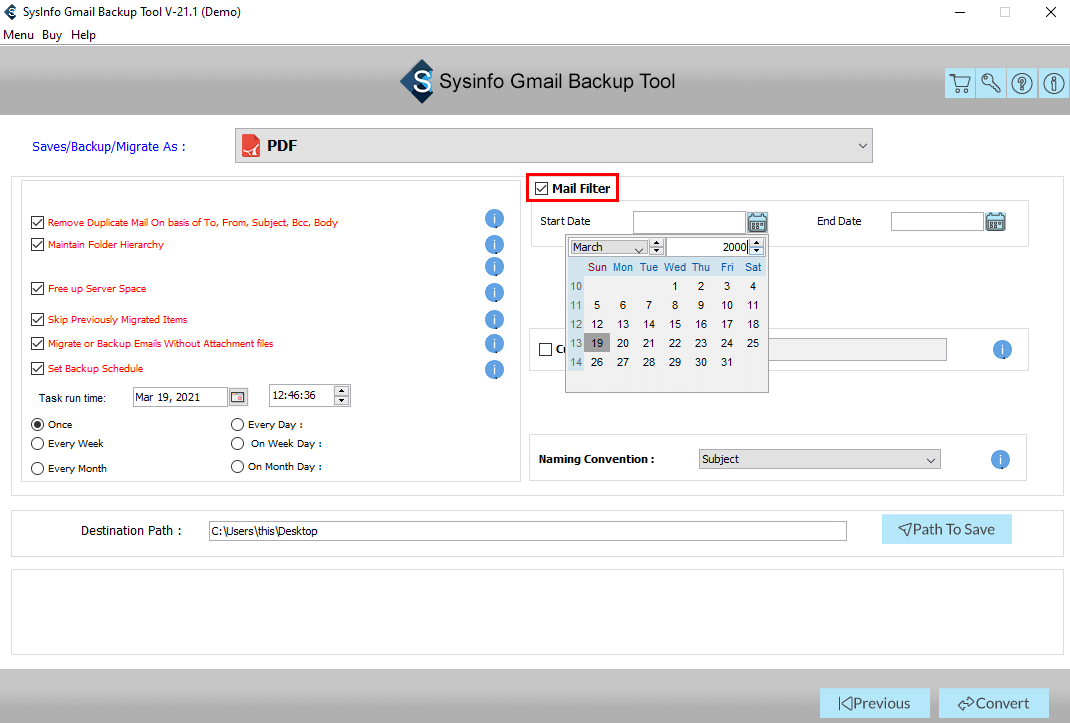Image resolution: width=1070 pixels, height=723 pixels.
Task: Click the info icon beside Naming Convention
Action: tap(1000, 459)
